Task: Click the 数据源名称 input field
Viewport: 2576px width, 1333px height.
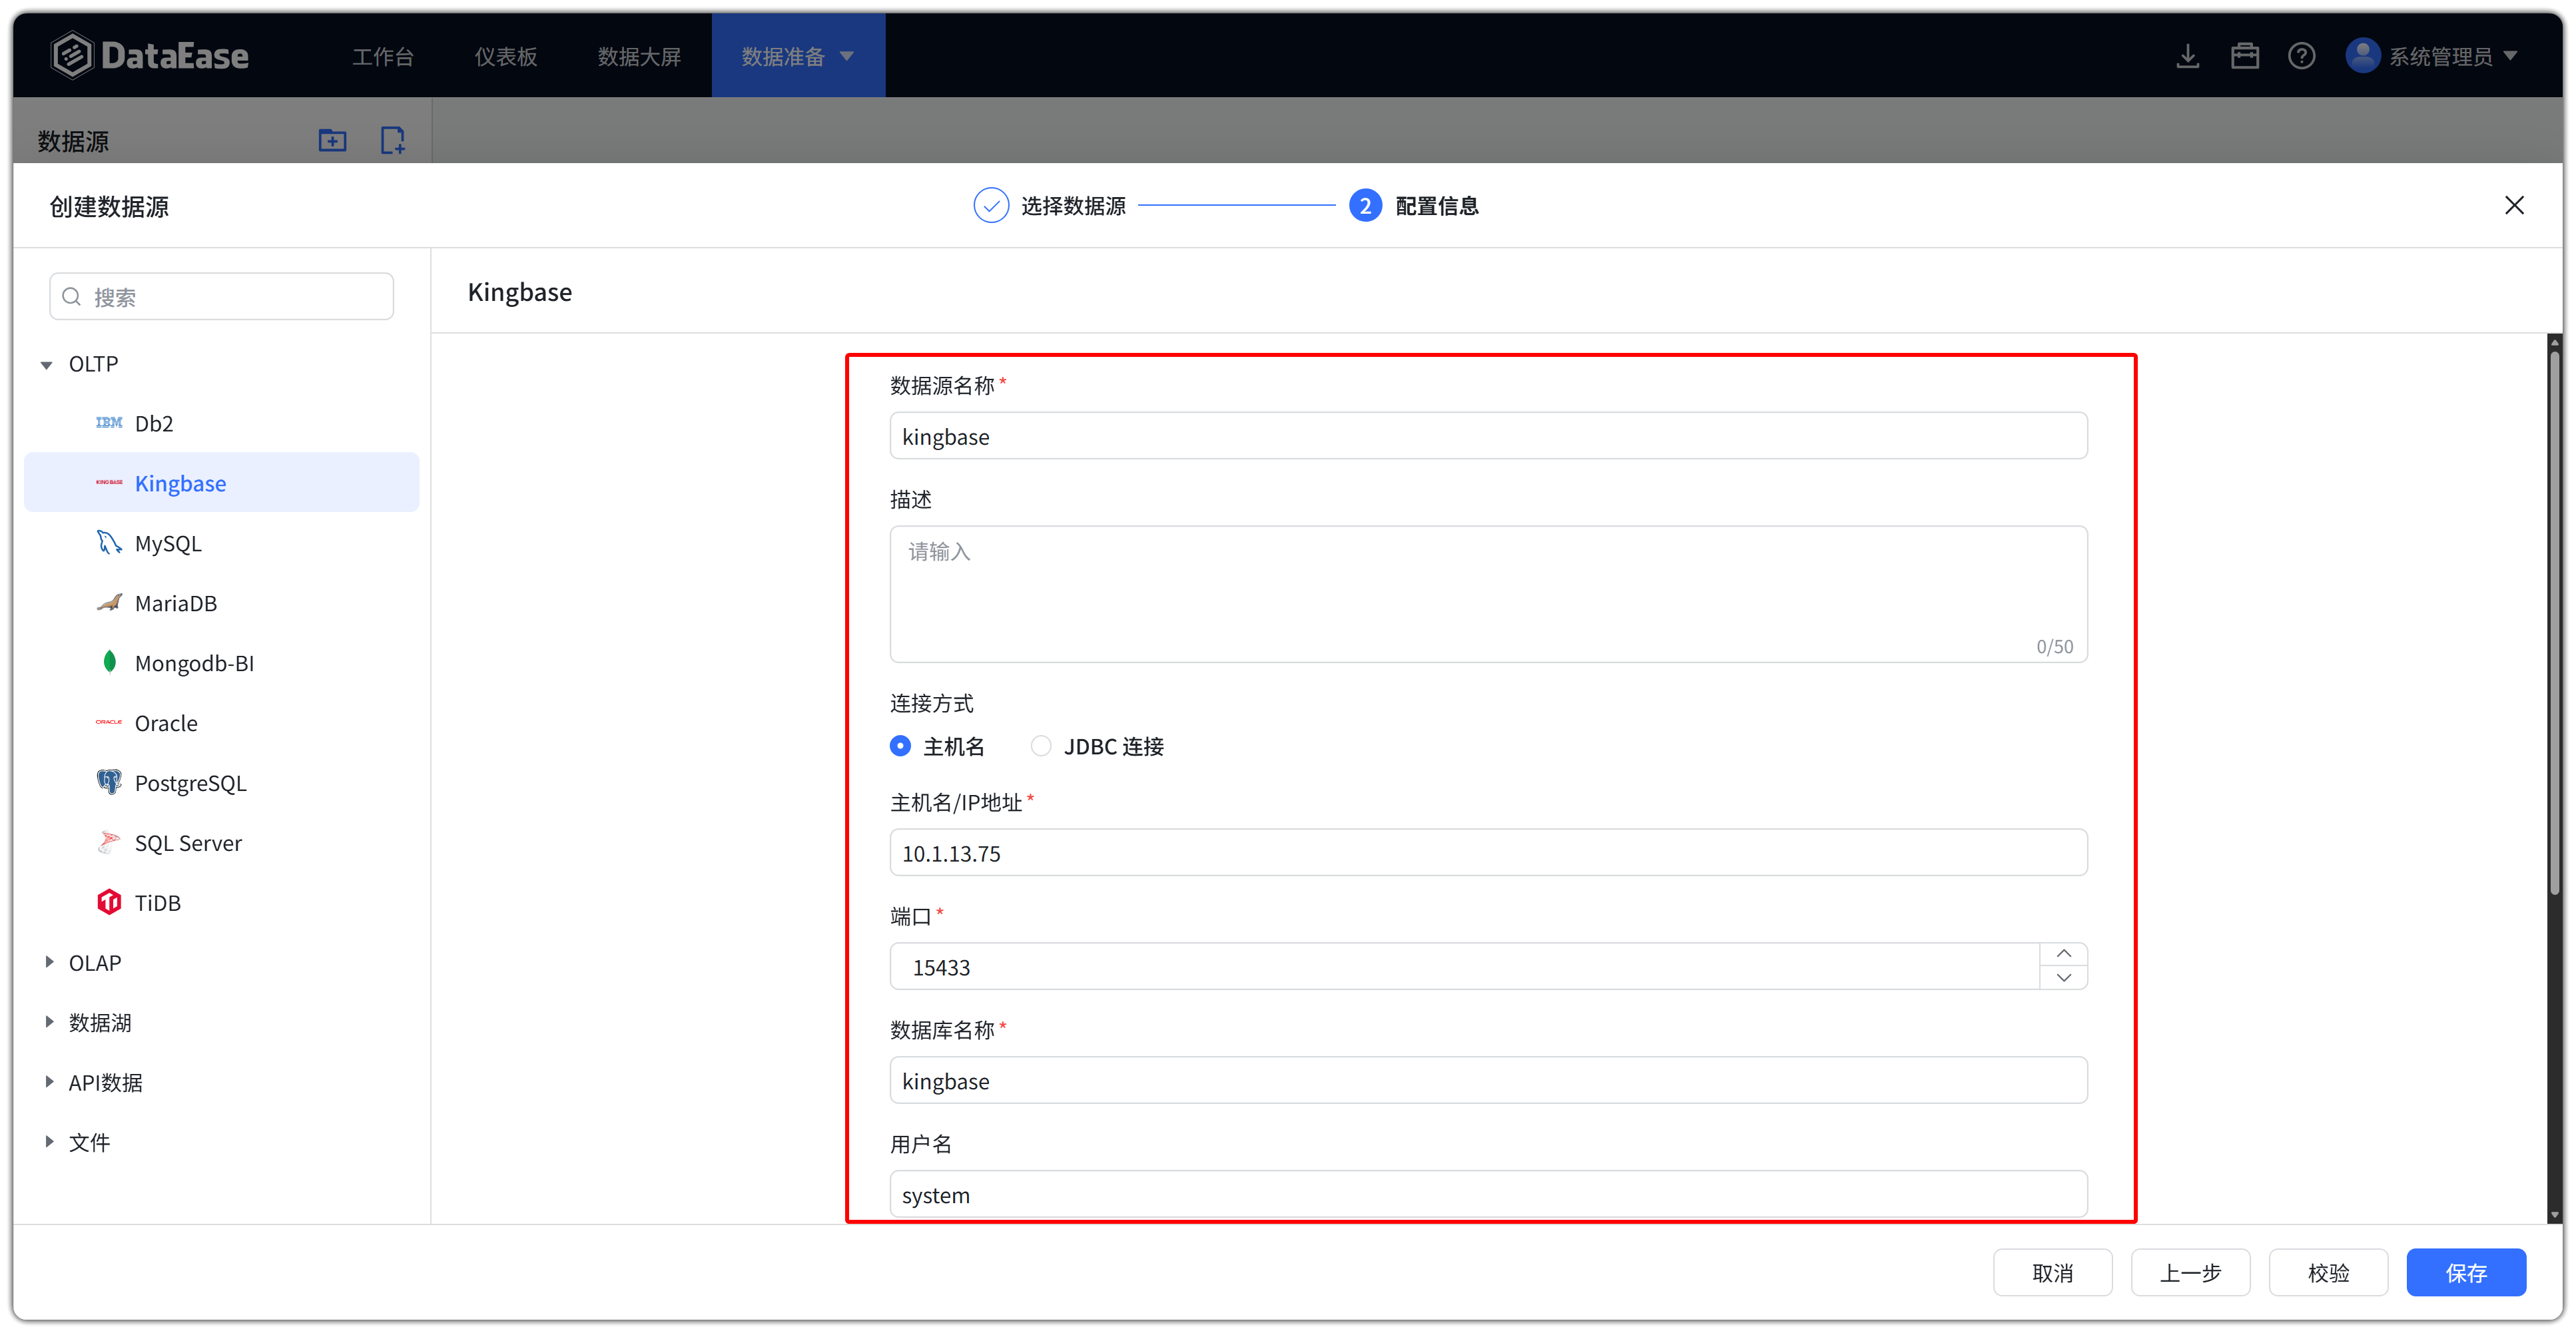Action: click(1488, 436)
